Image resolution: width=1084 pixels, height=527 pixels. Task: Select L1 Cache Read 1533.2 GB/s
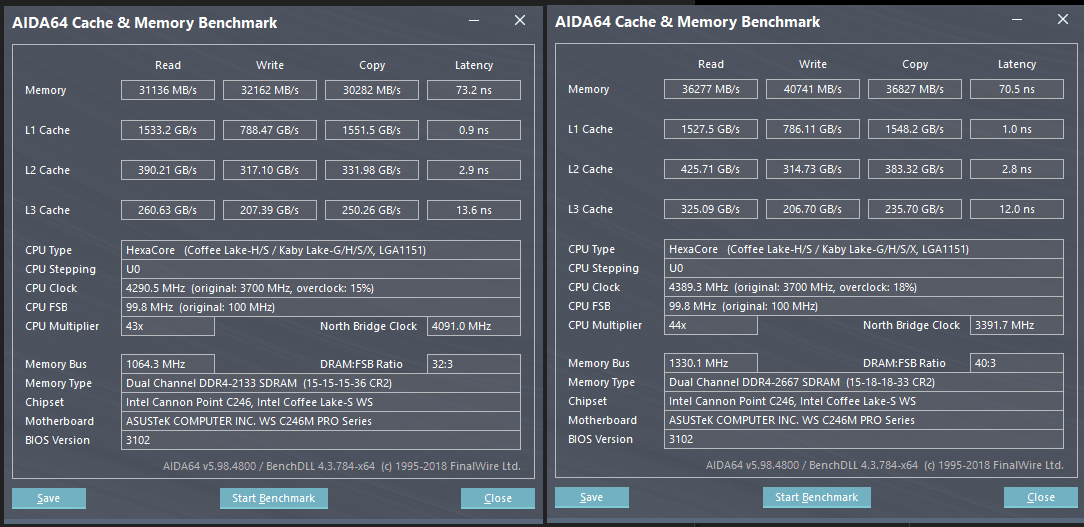pyautogui.click(x=168, y=130)
